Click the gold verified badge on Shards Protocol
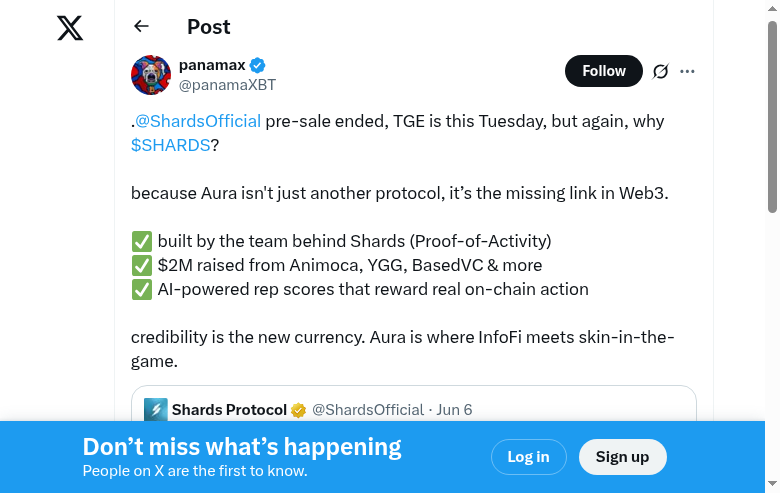 coord(298,410)
